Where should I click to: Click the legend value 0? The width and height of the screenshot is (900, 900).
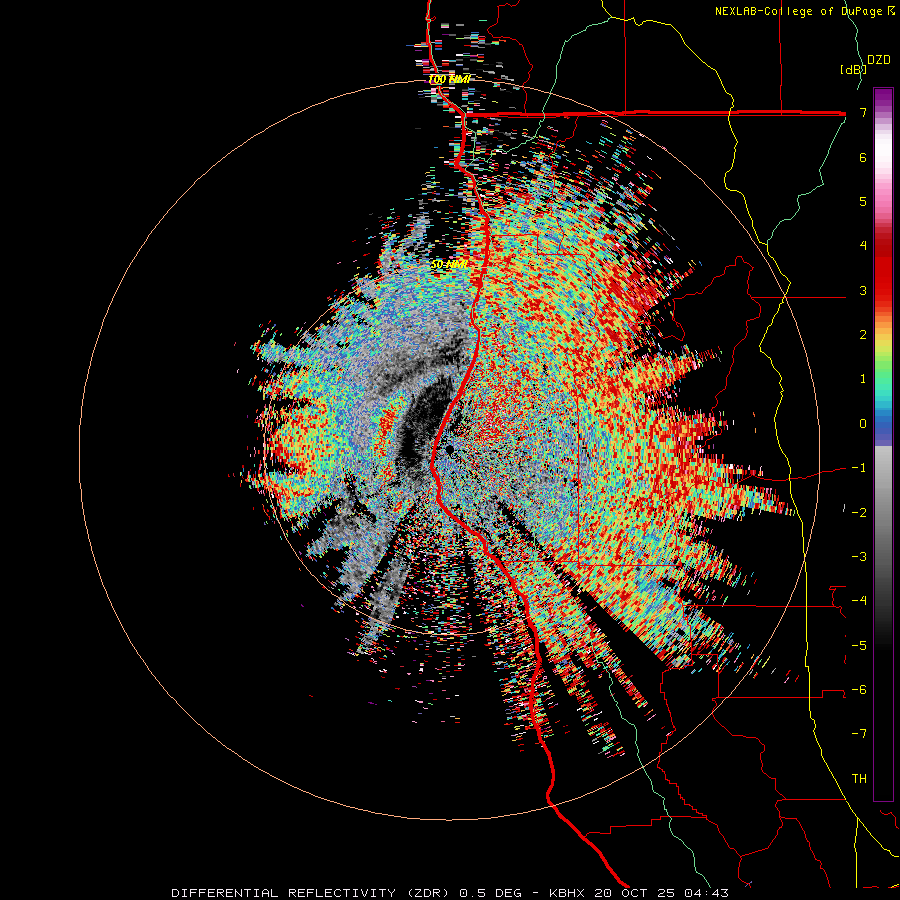point(863,424)
